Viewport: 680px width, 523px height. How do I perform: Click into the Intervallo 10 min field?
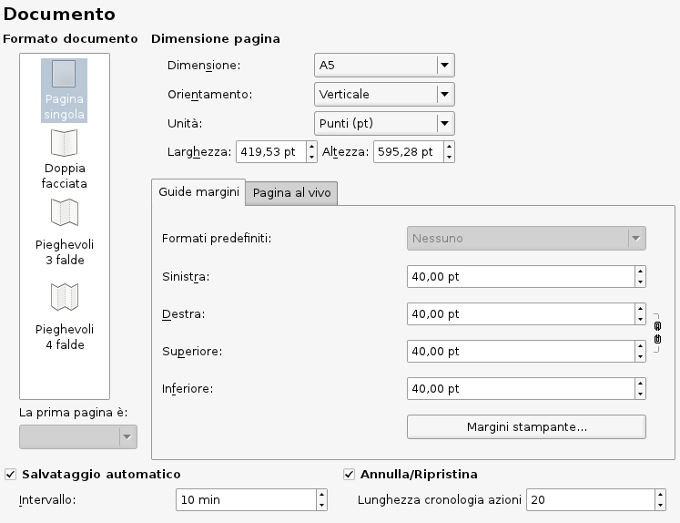(x=246, y=500)
